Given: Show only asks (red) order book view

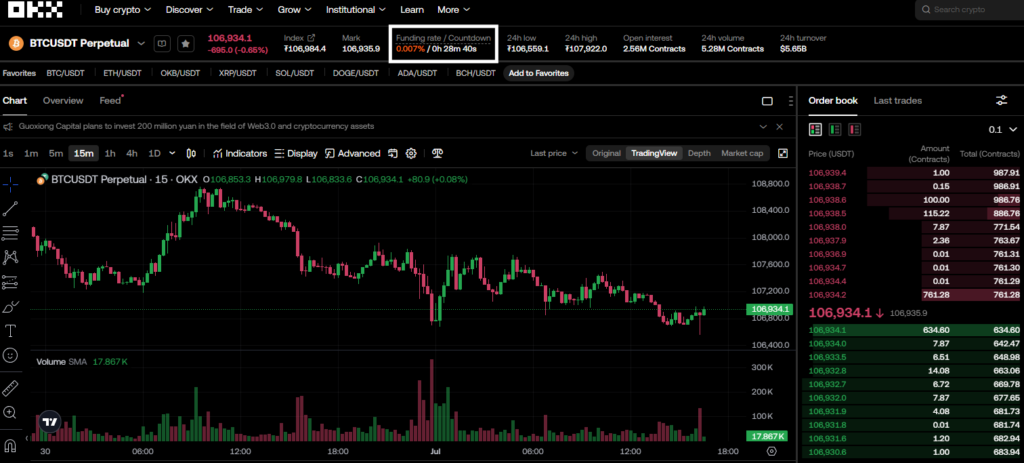Looking at the screenshot, I should (854, 129).
